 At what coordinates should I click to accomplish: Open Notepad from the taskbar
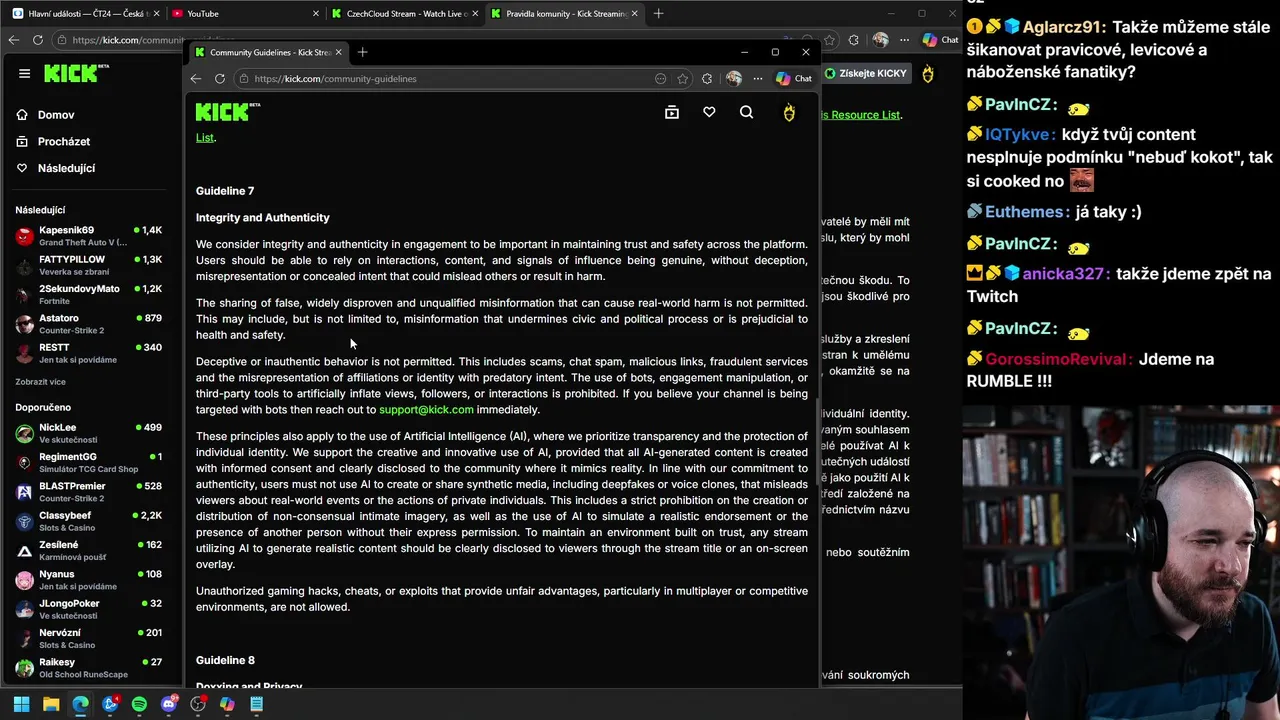coord(257,704)
